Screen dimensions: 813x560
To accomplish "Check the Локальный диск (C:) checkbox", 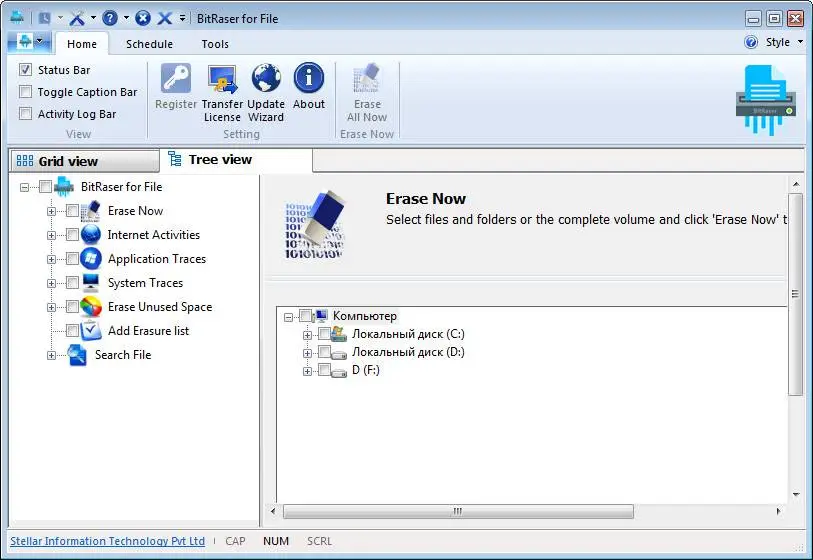I will coord(324,333).
